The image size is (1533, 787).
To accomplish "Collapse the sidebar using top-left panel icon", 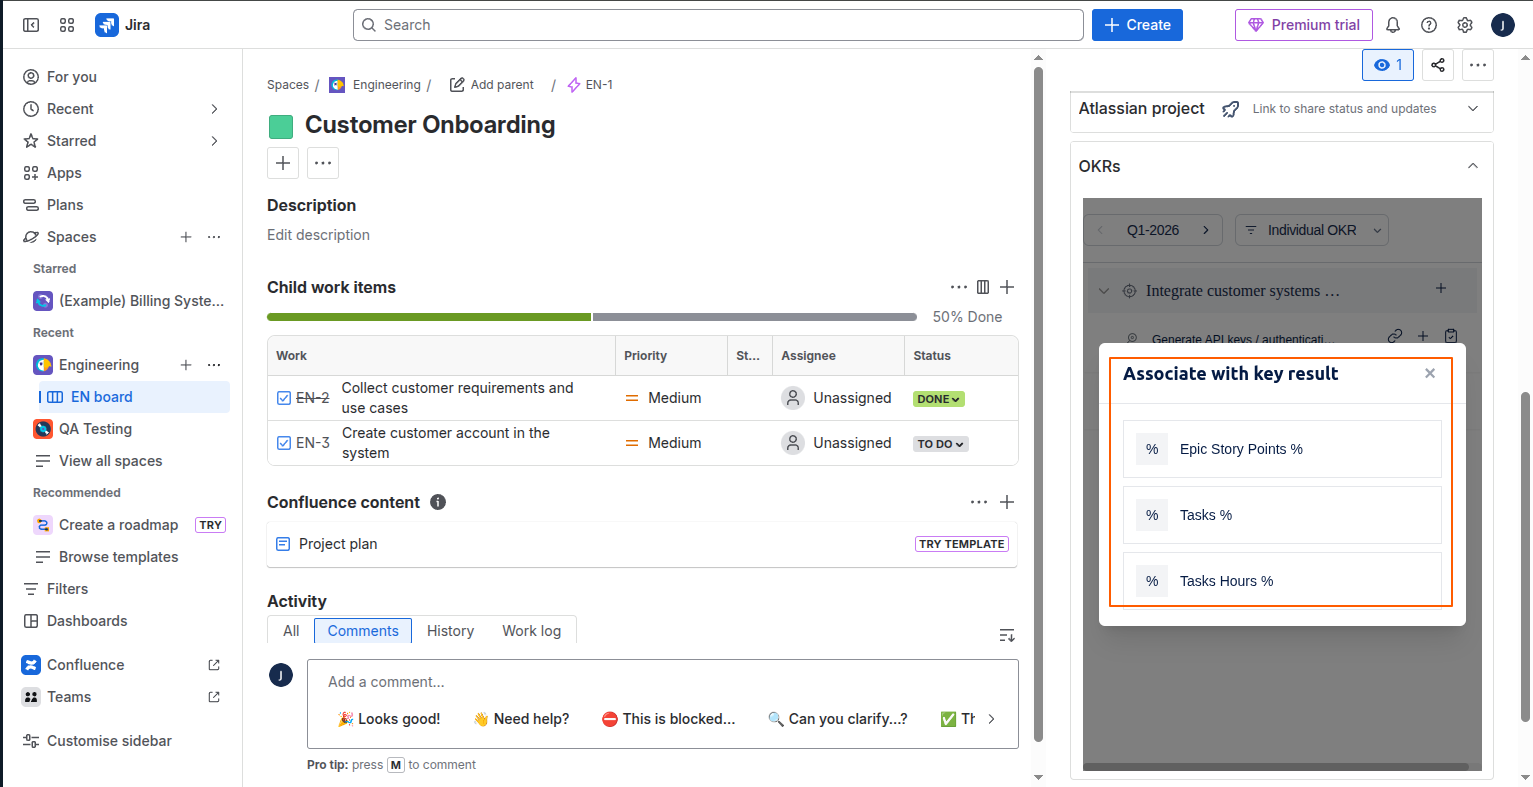I will tap(31, 25).
